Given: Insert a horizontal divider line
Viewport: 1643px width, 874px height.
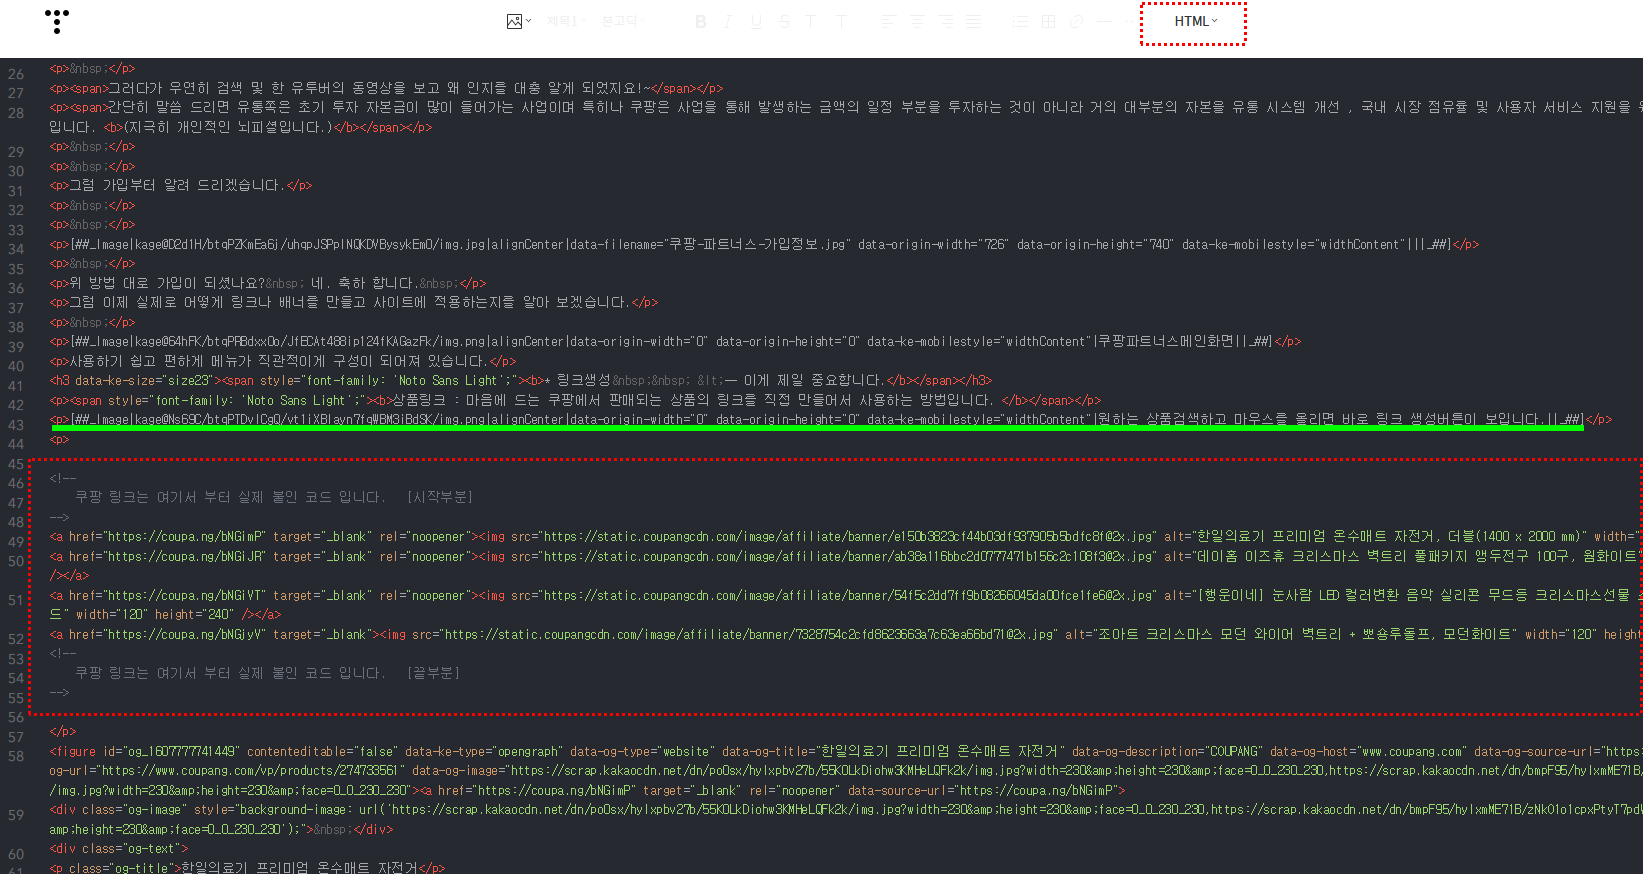Looking at the screenshot, I should [1104, 21].
